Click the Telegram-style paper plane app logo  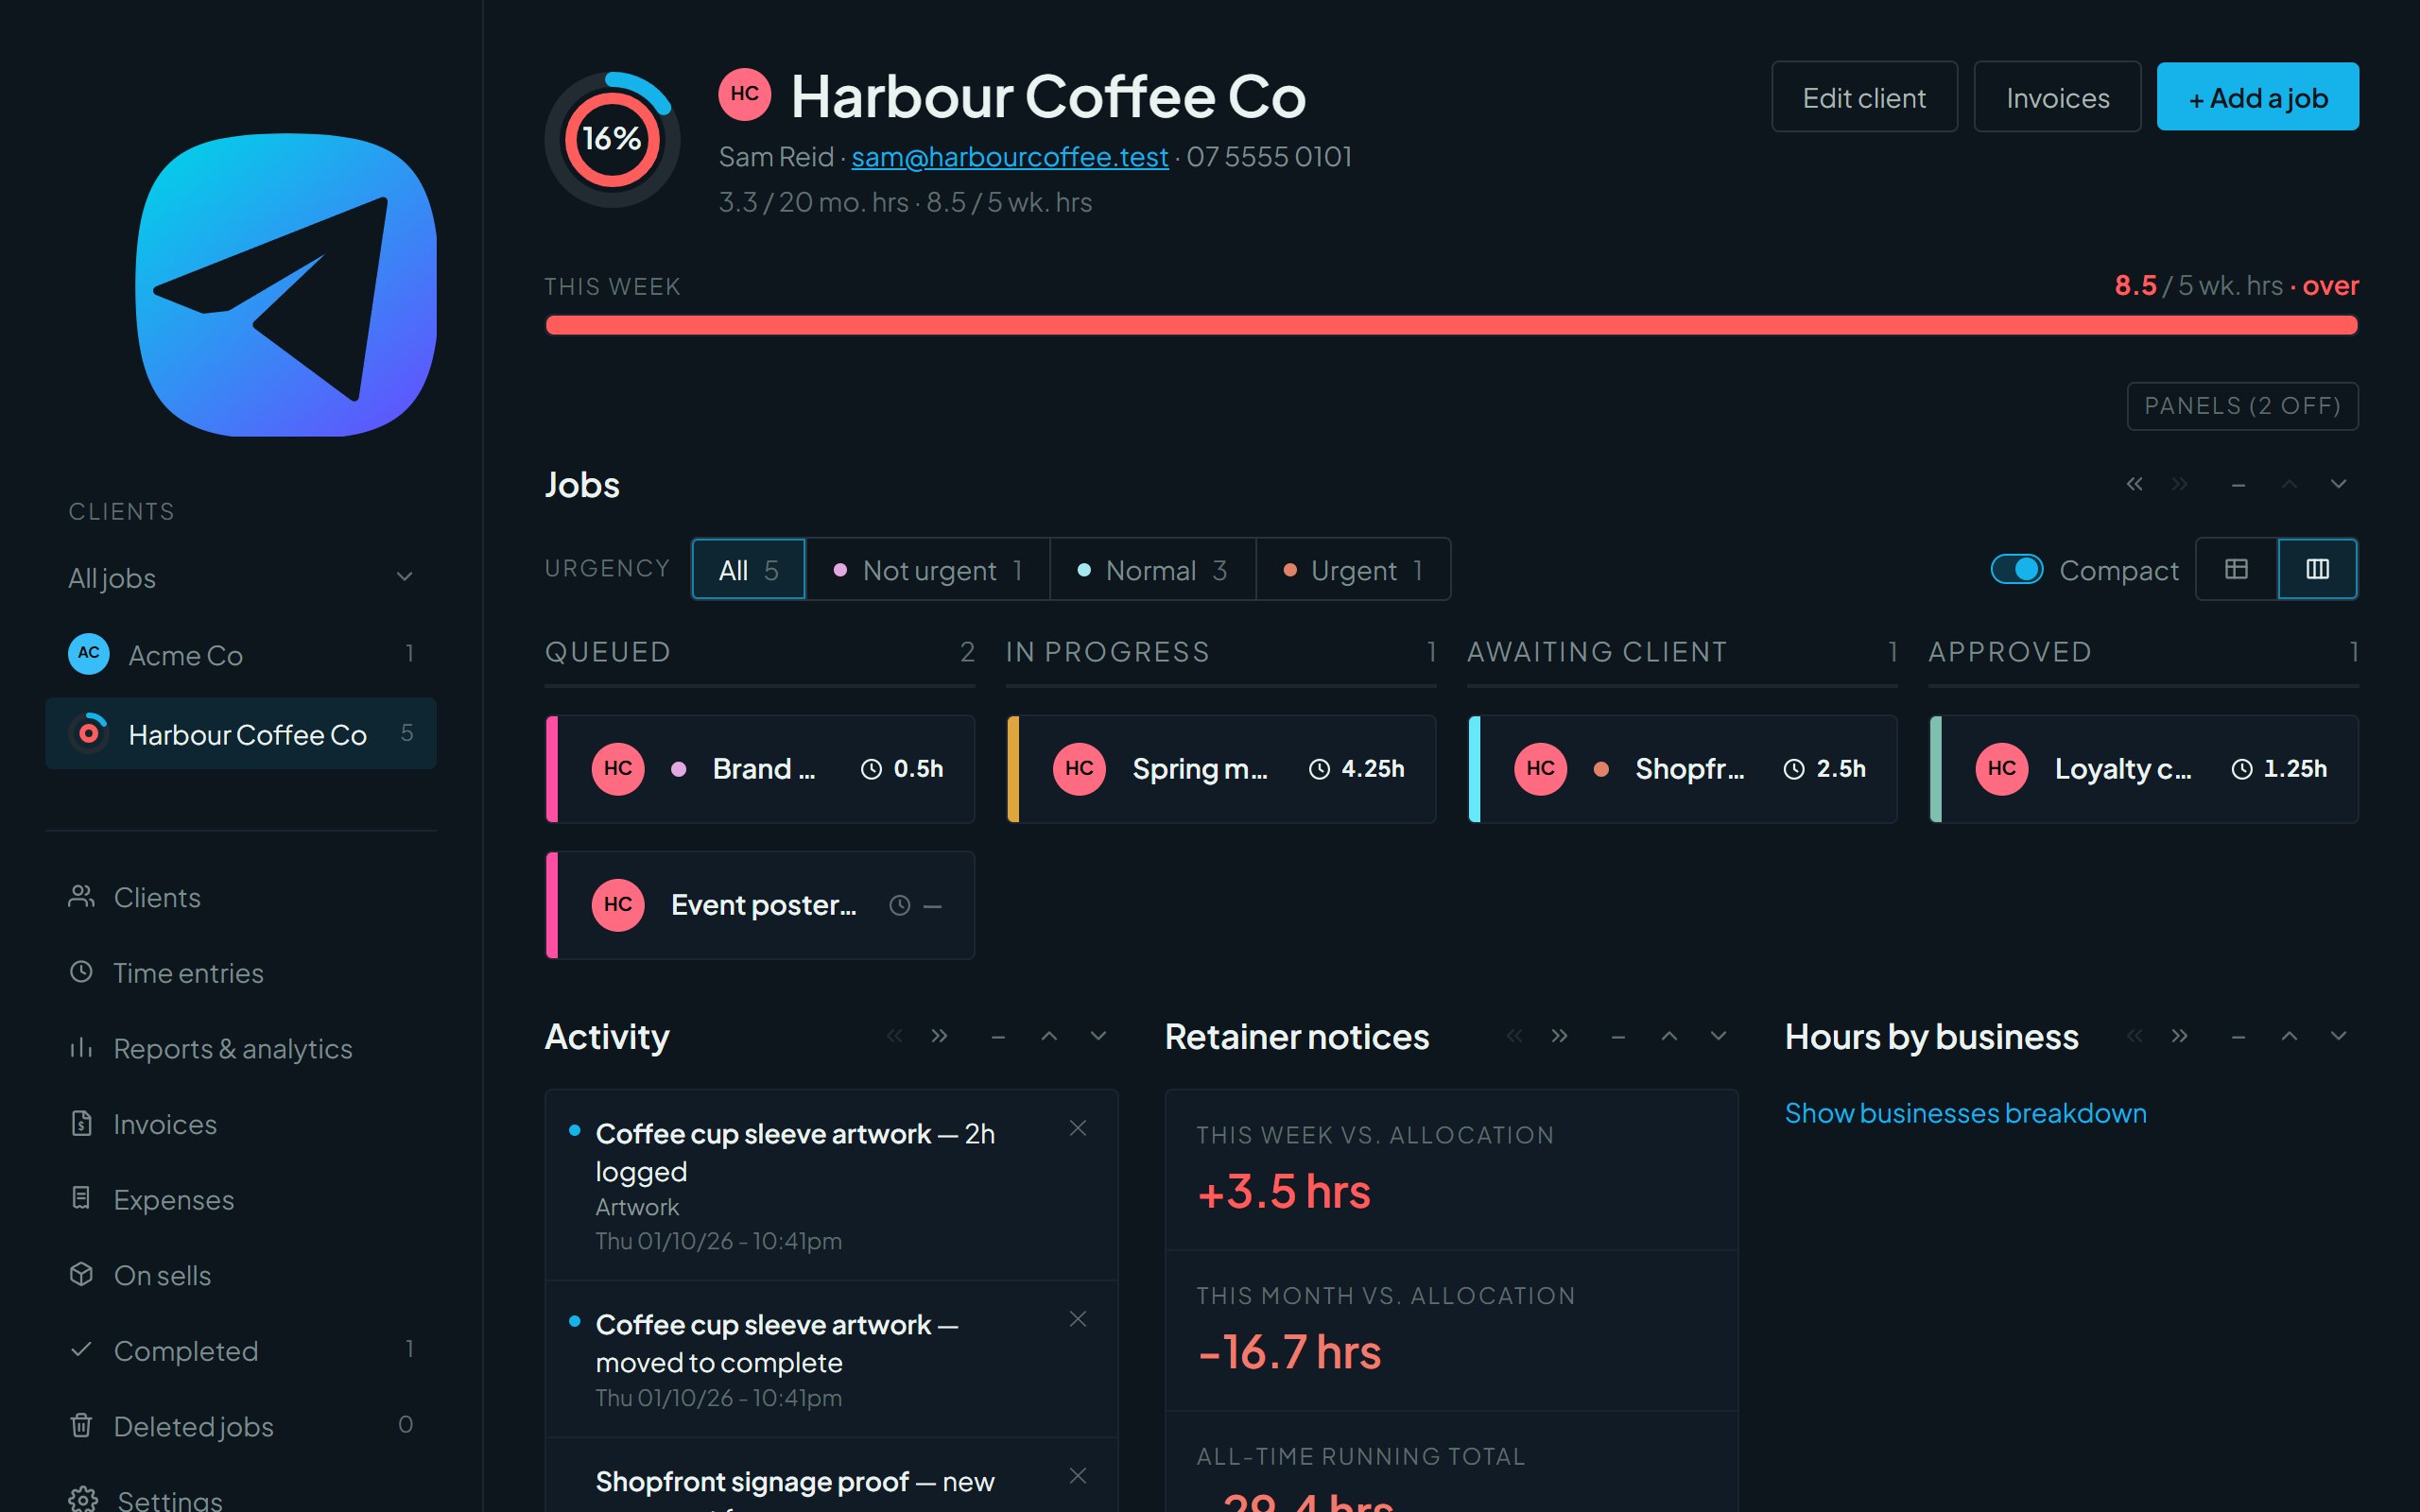[x=286, y=285]
